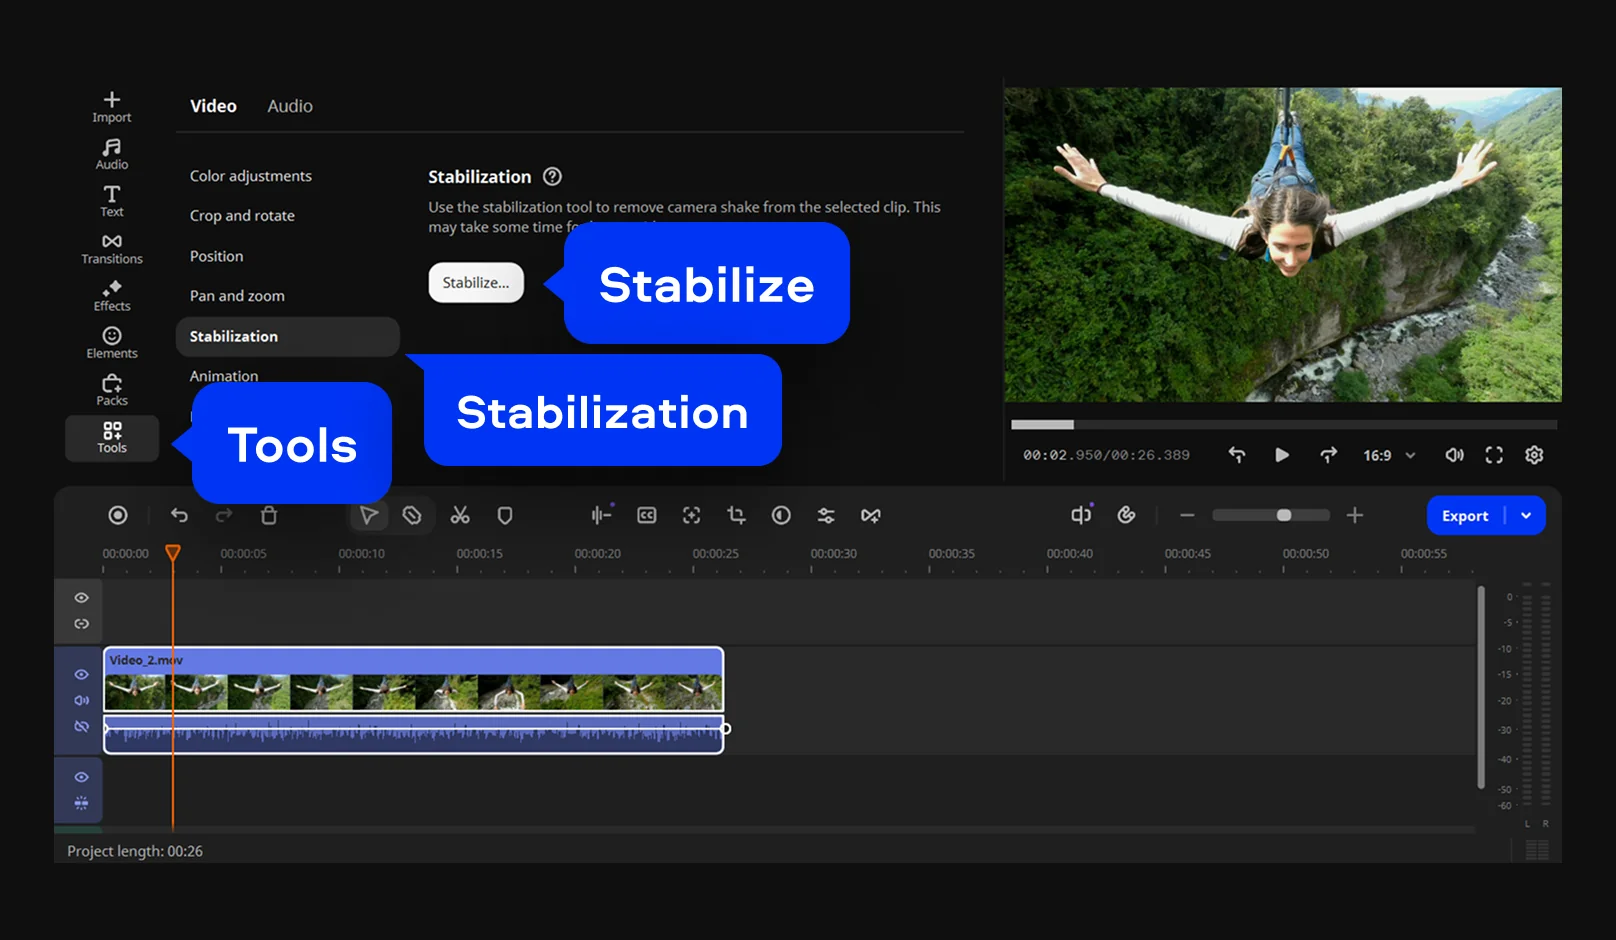Screen dimensions: 1616x940
Task: Click the scissors split tool
Action: 460,515
